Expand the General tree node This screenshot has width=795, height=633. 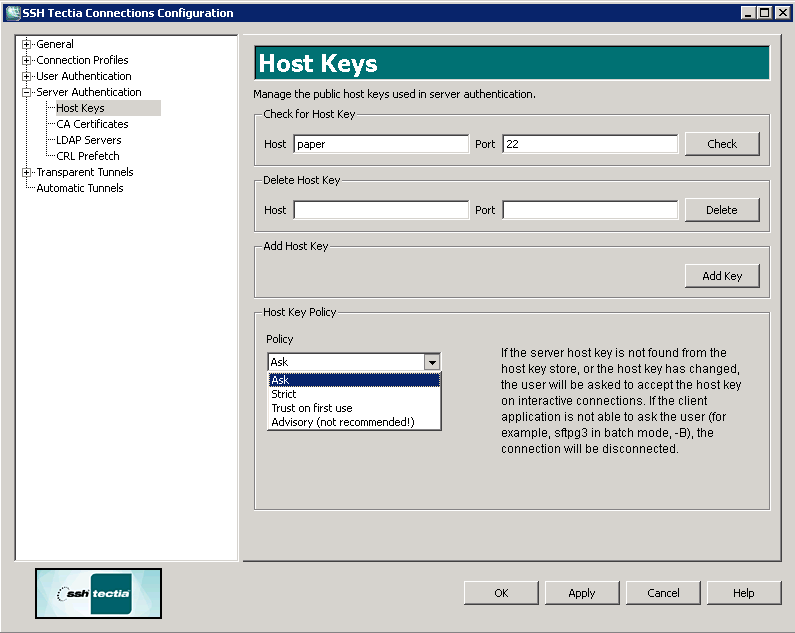pos(26,44)
